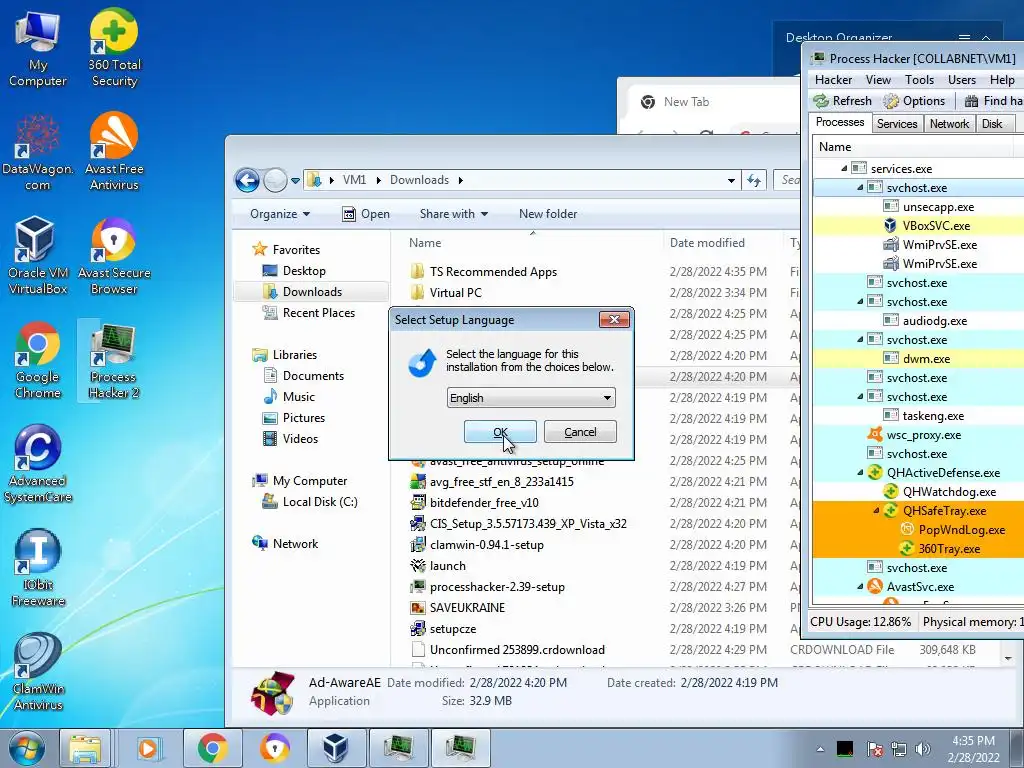Open the My Computer desktop icon
This screenshot has width=1024, height=768.
pos(37,50)
